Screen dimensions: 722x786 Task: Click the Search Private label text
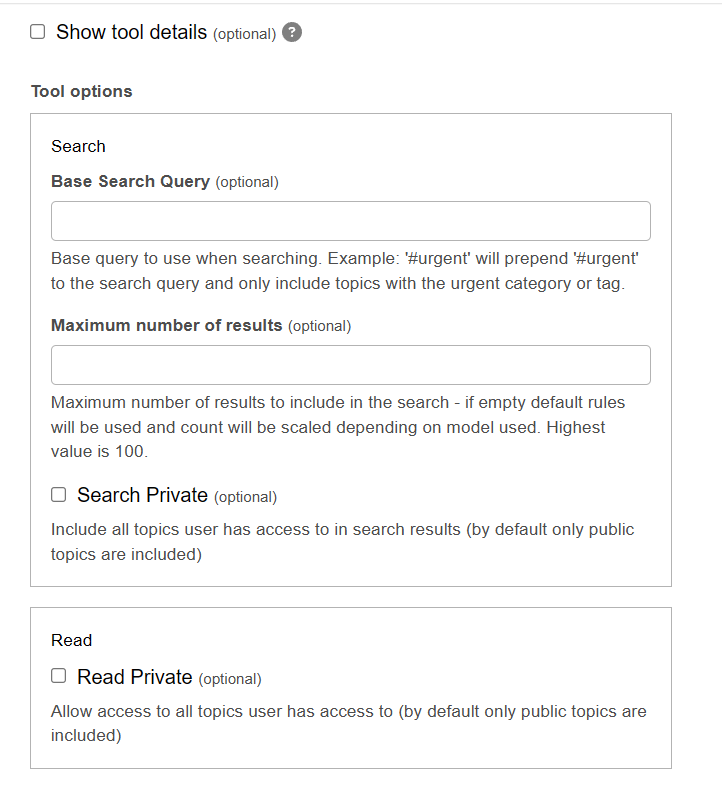pyautogui.click(x=142, y=495)
